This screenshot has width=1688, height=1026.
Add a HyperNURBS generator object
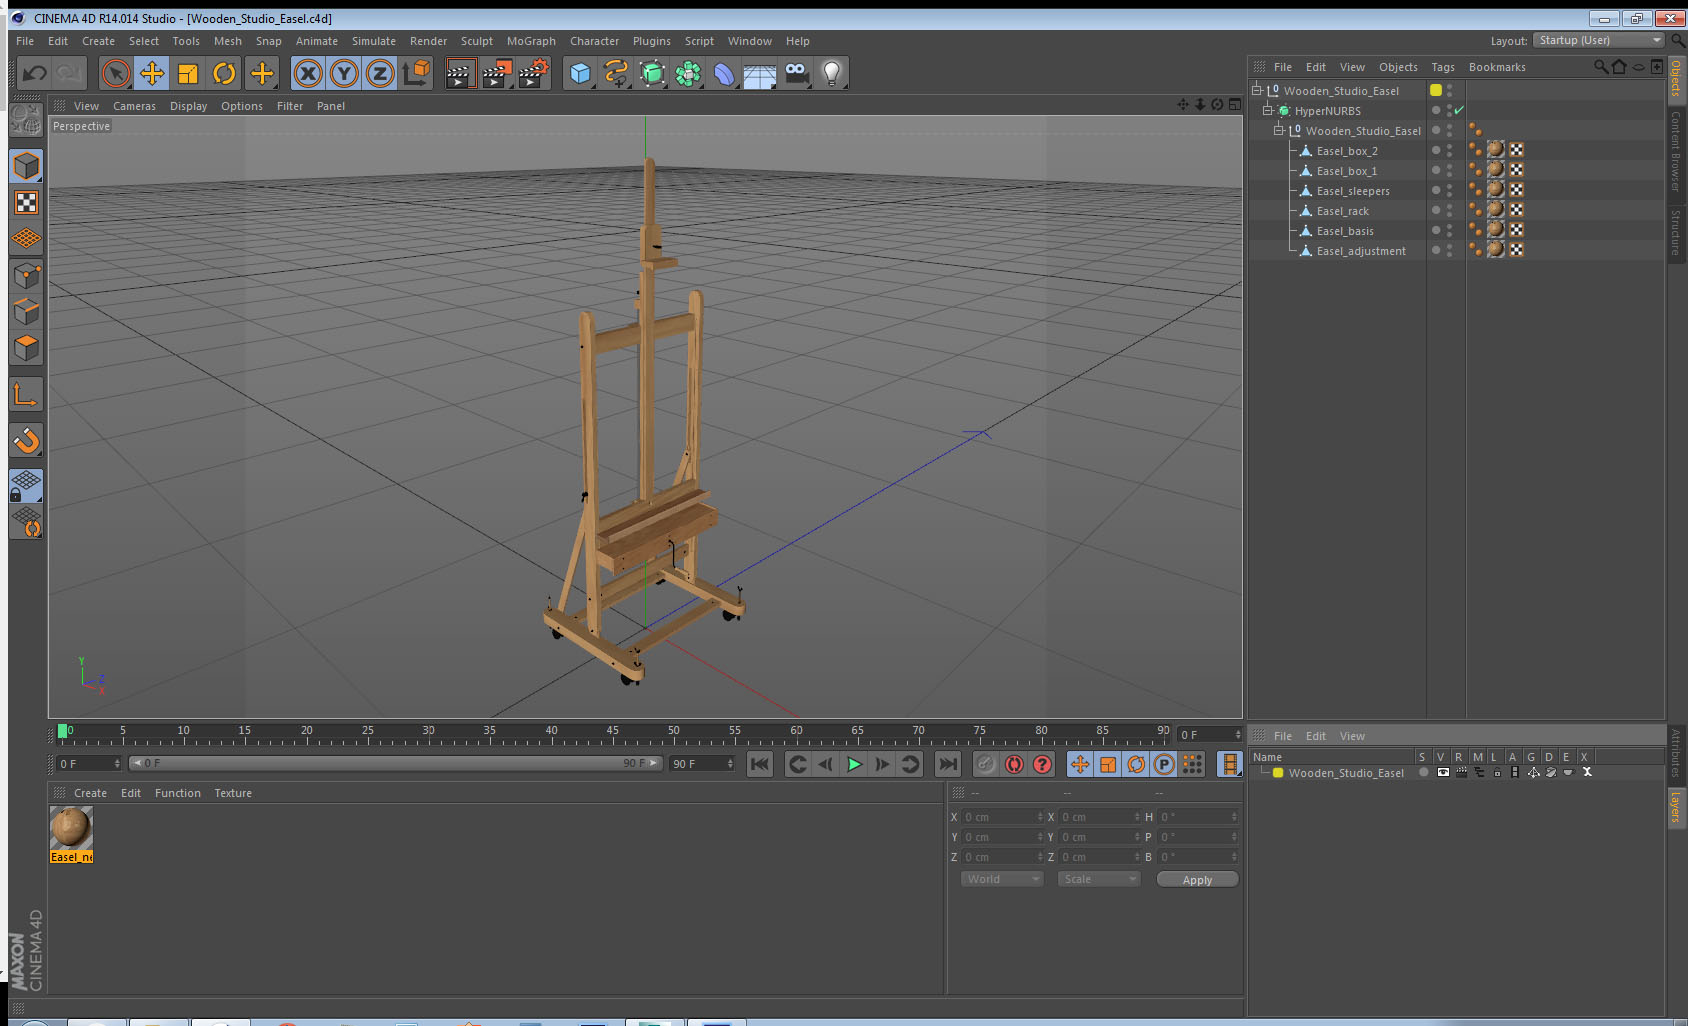[x=652, y=73]
